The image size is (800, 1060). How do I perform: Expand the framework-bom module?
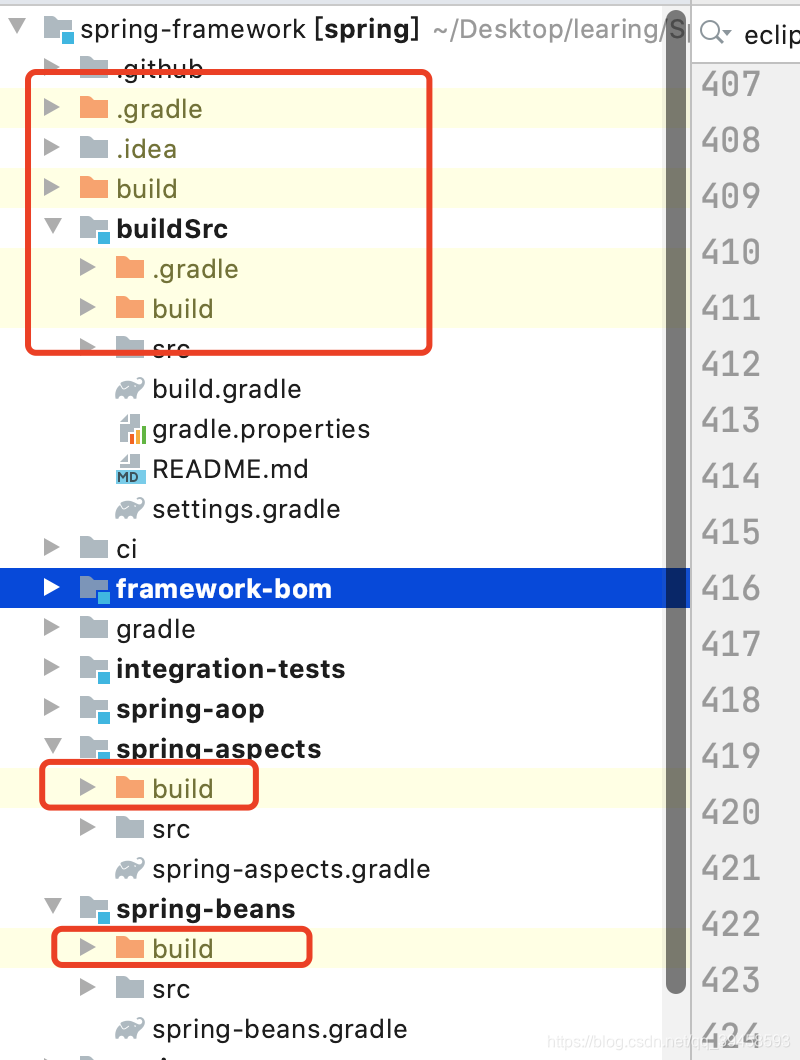click(x=51, y=587)
